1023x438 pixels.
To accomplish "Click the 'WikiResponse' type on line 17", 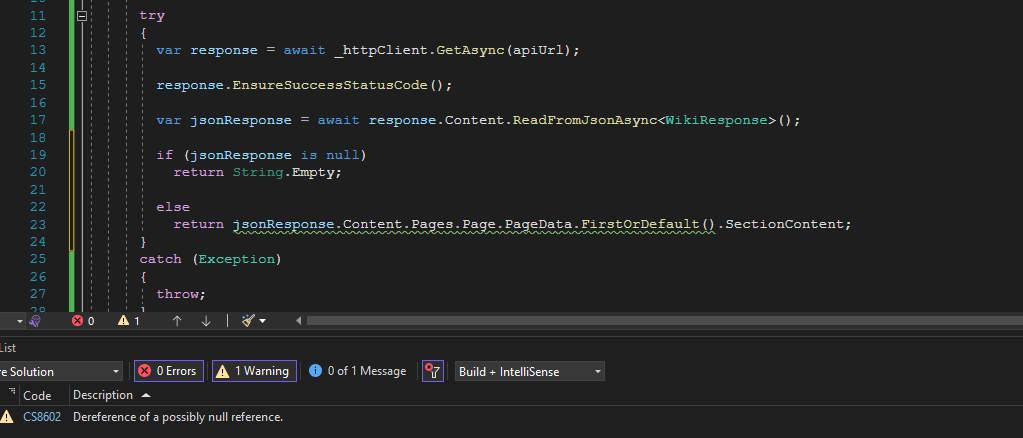I will point(716,120).
